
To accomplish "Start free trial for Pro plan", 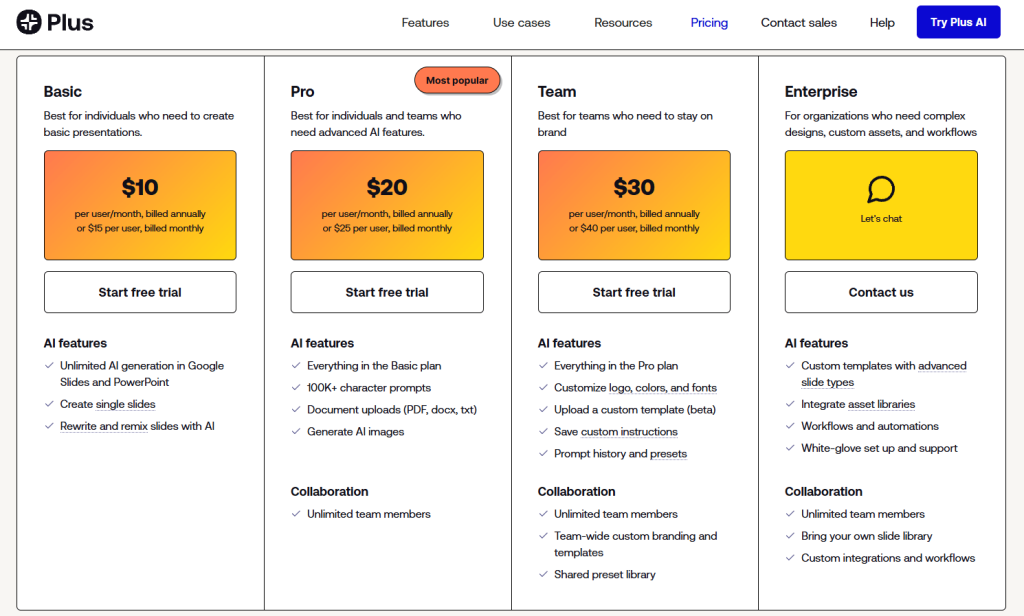I will point(387,292).
